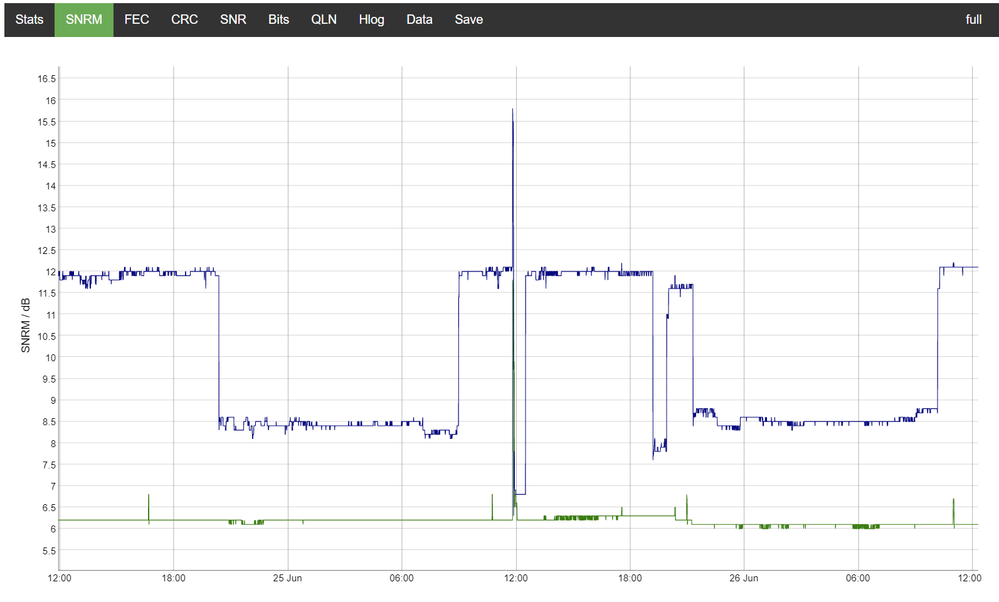The image size is (999, 602).
Task: Open the SNR graph tab
Action: pyautogui.click(x=233, y=19)
